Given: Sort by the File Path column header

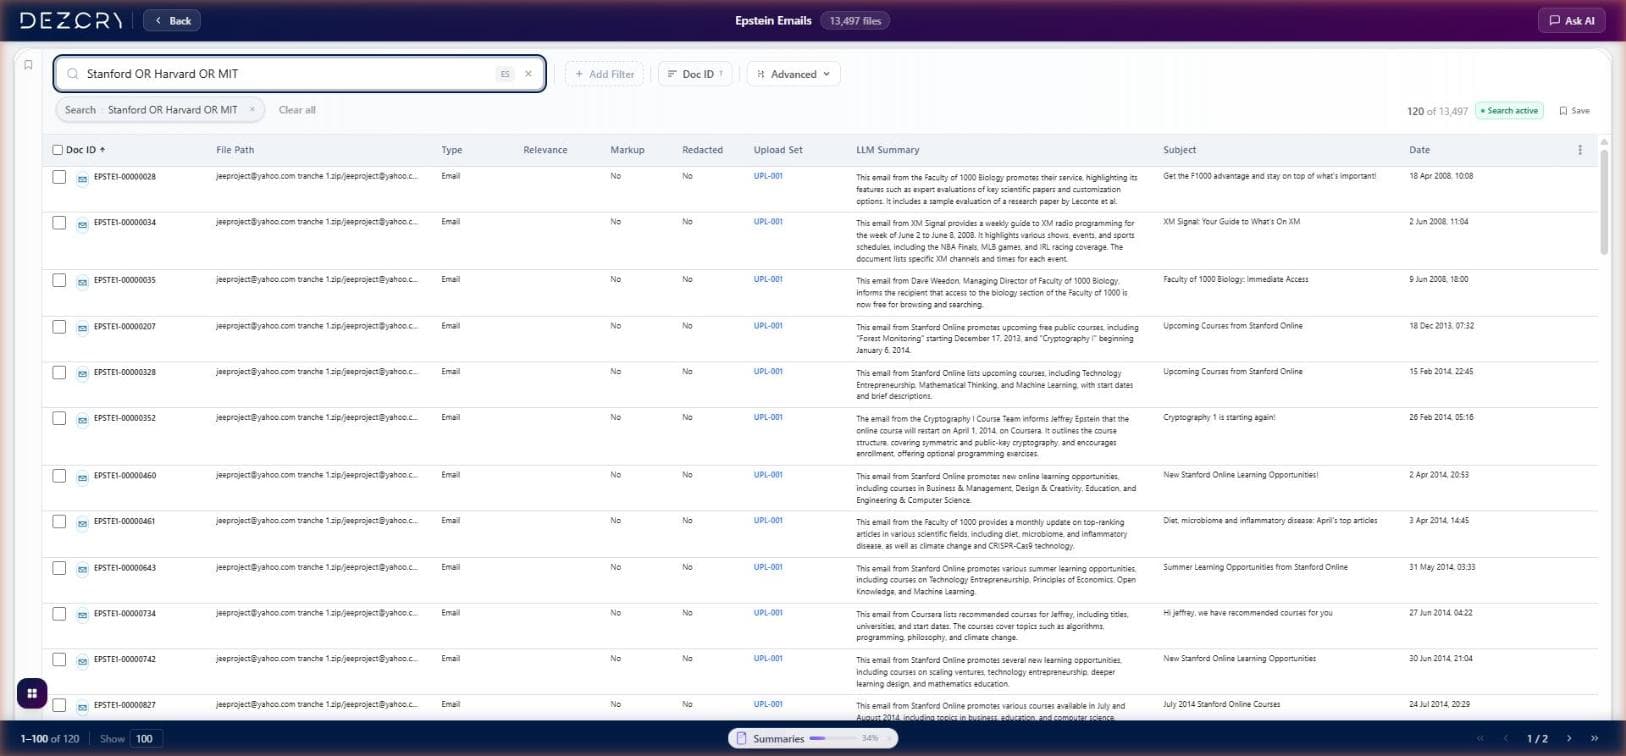Looking at the screenshot, I should click(235, 150).
